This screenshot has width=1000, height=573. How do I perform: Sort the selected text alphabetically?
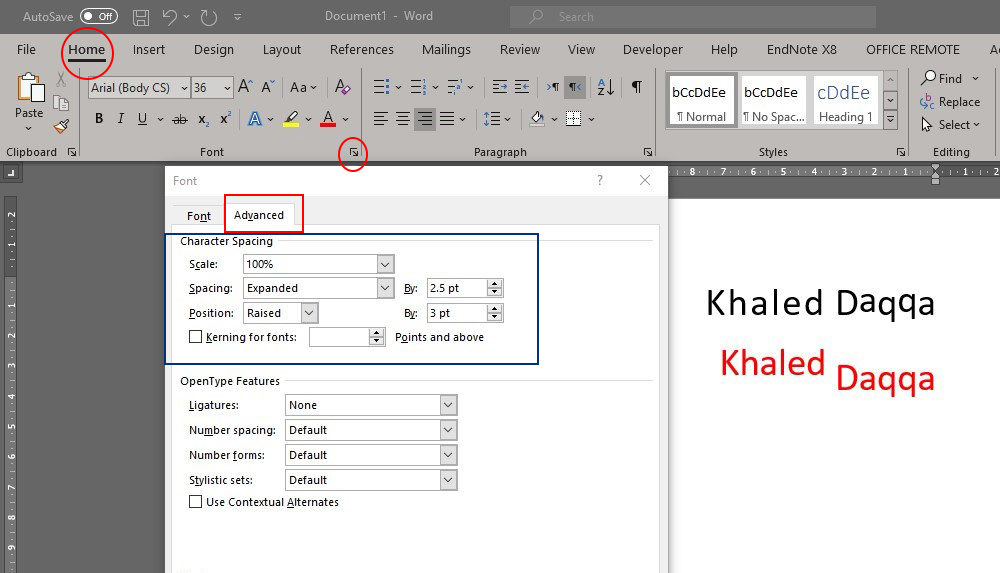click(606, 87)
